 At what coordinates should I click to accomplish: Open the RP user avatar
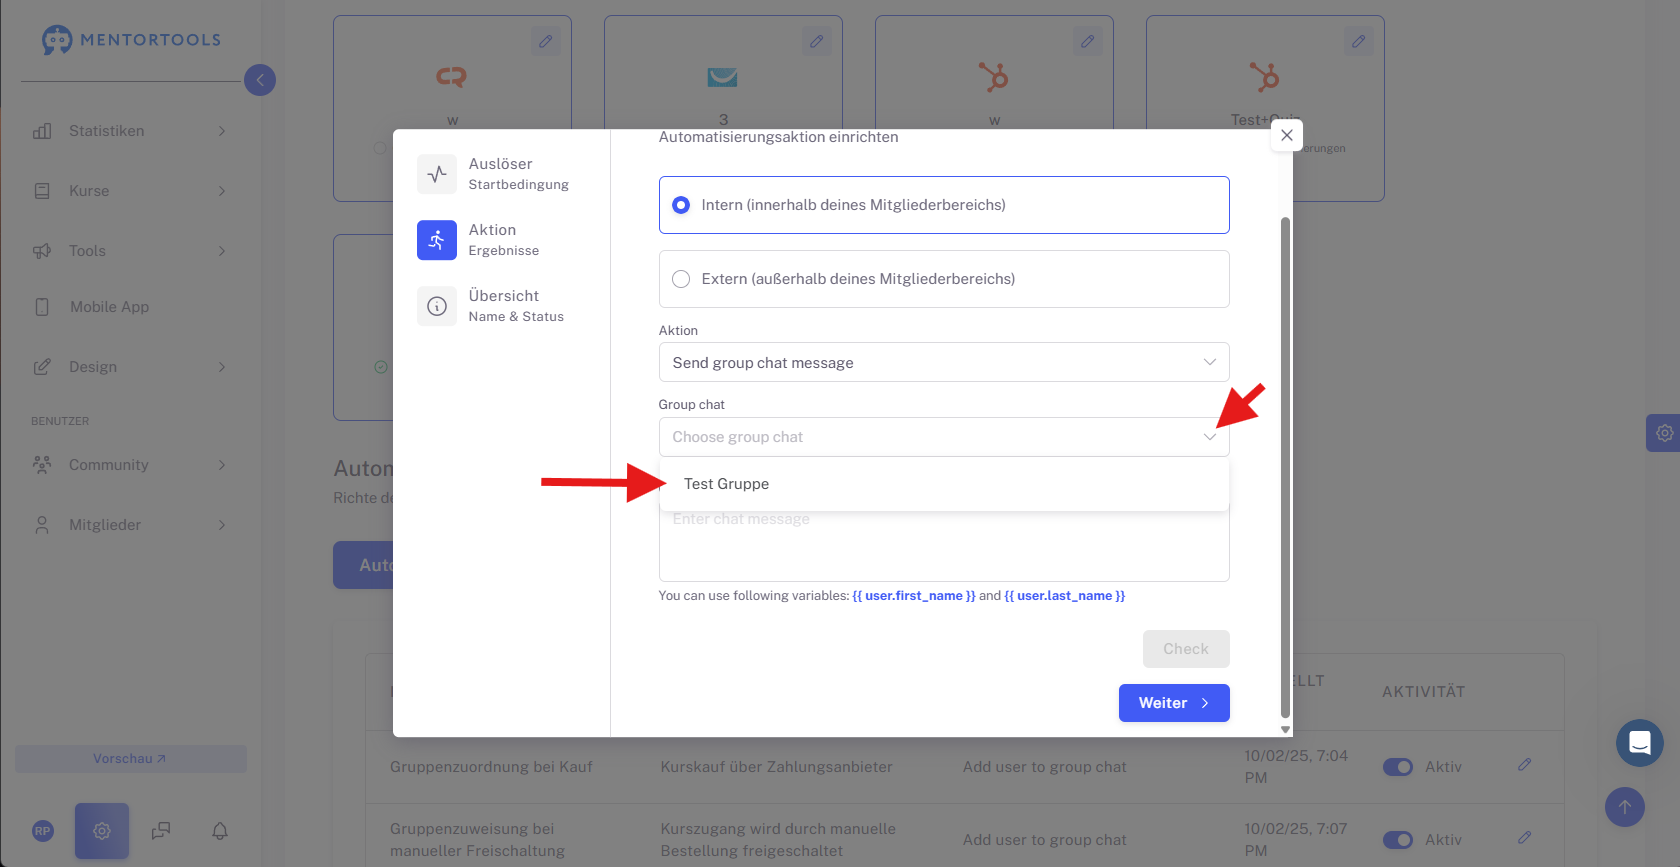[43, 831]
